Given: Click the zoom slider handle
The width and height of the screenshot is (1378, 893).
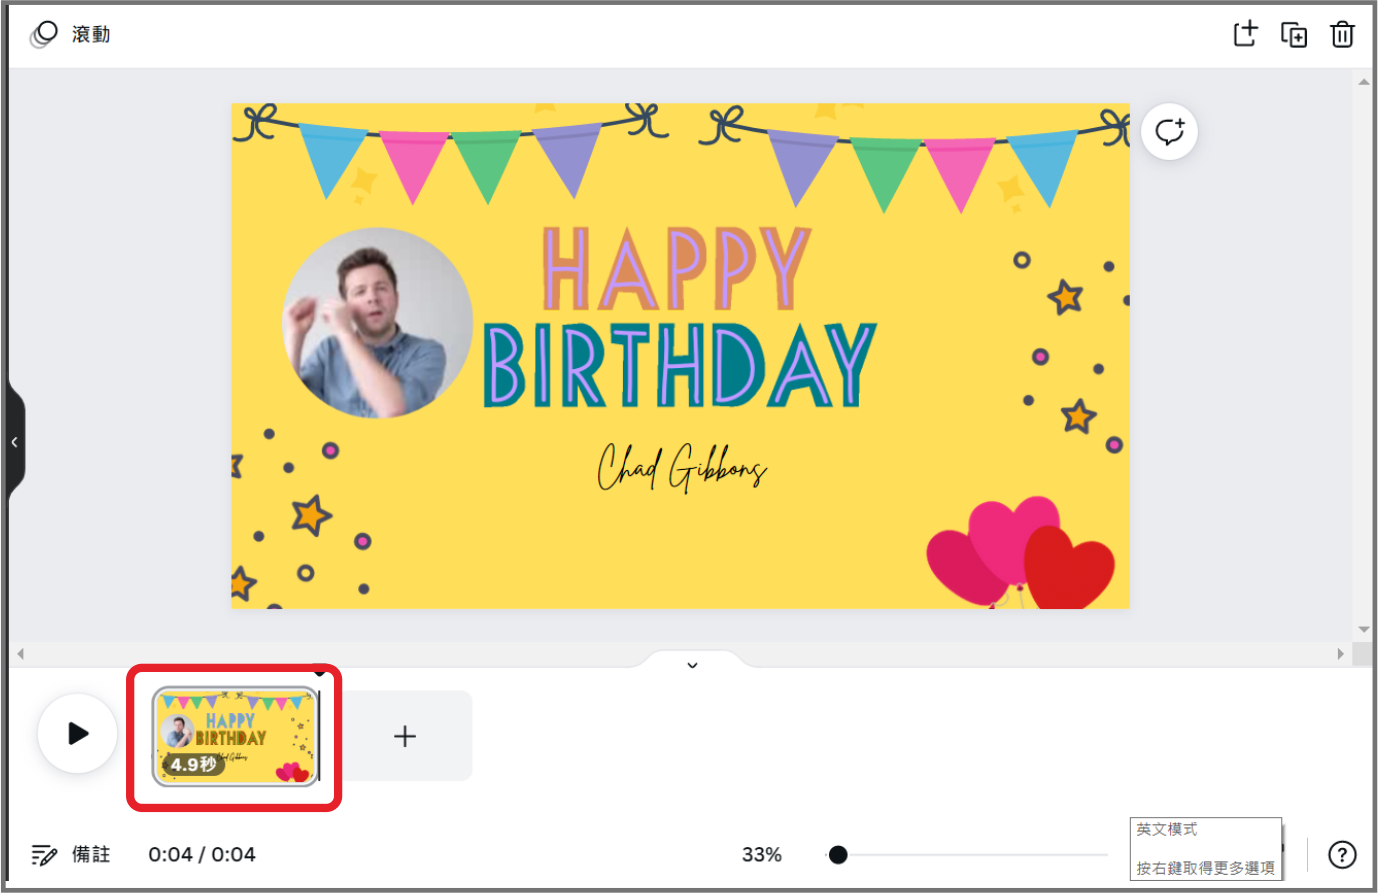Looking at the screenshot, I should click(x=838, y=855).
